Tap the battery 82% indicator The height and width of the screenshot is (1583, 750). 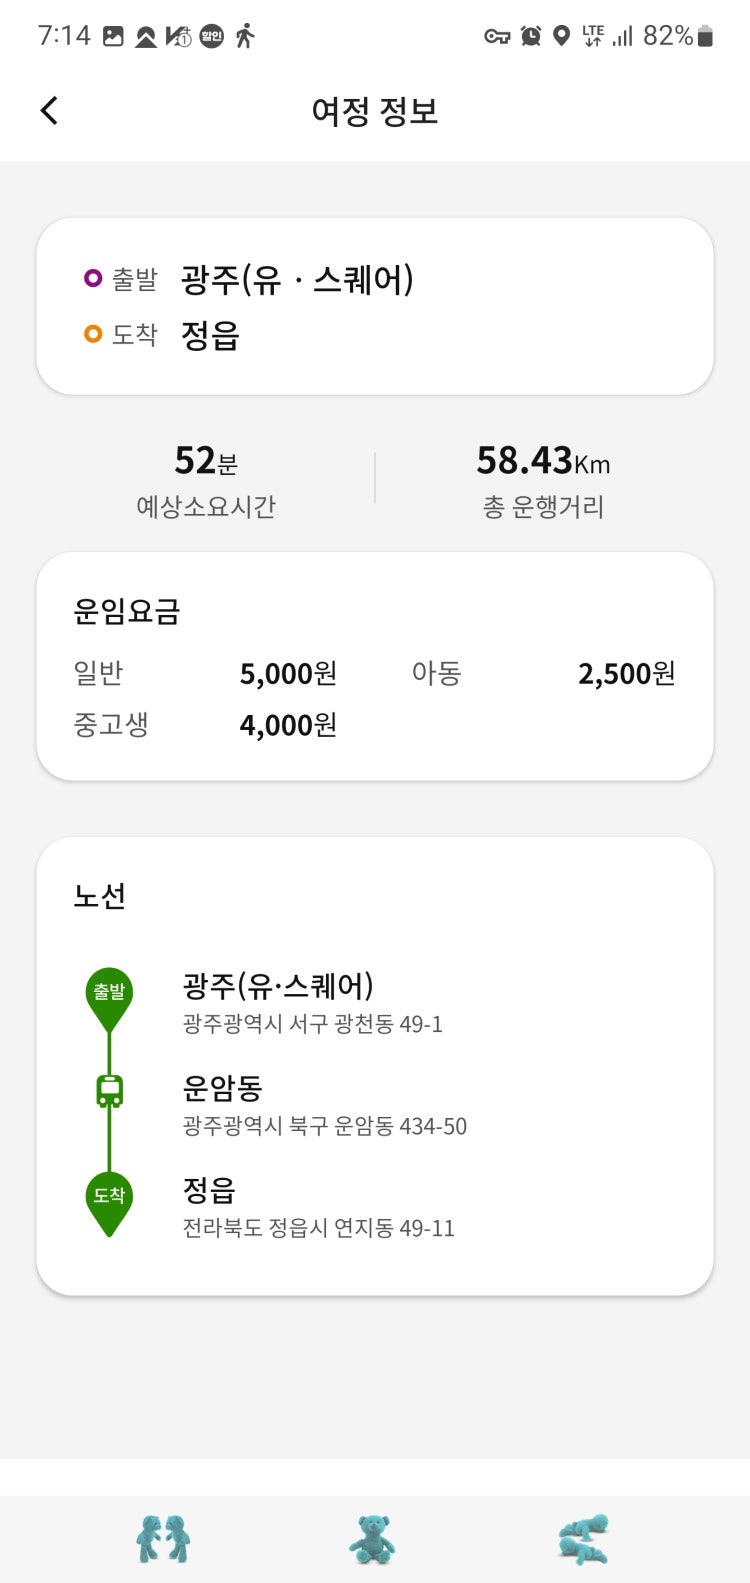tap(678, 36)
